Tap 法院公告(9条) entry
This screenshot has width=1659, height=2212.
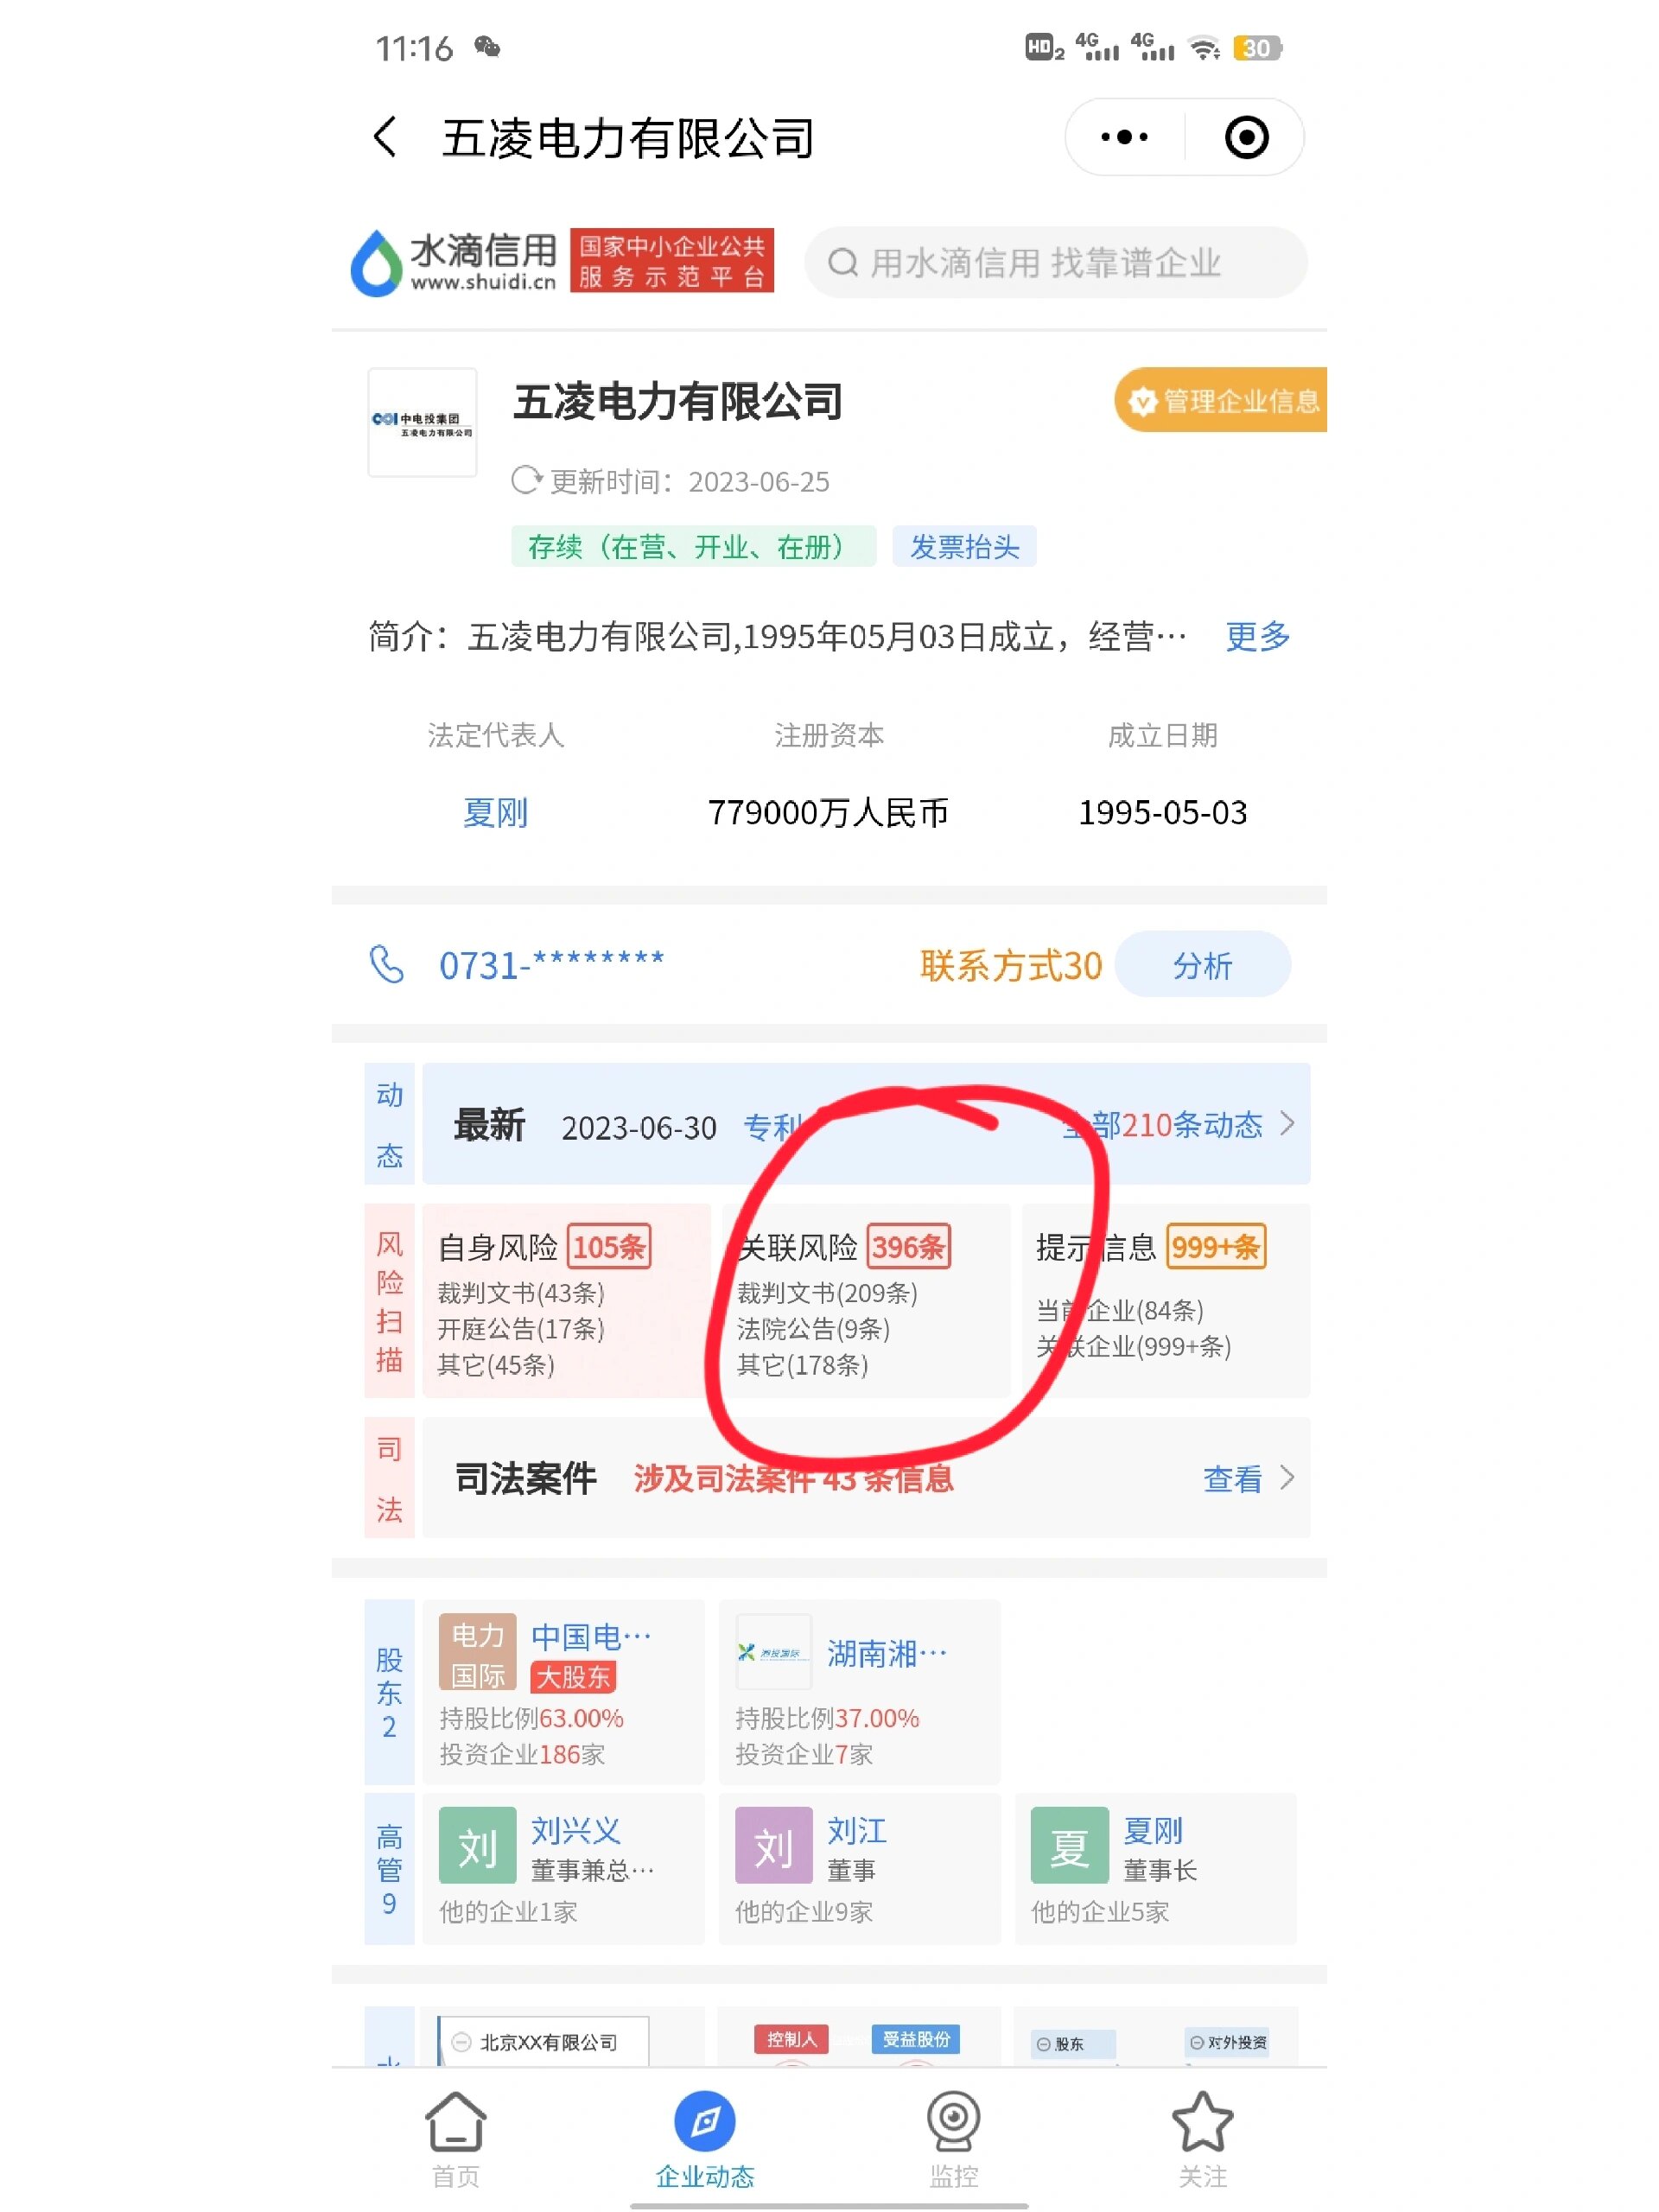(813, 1329)
